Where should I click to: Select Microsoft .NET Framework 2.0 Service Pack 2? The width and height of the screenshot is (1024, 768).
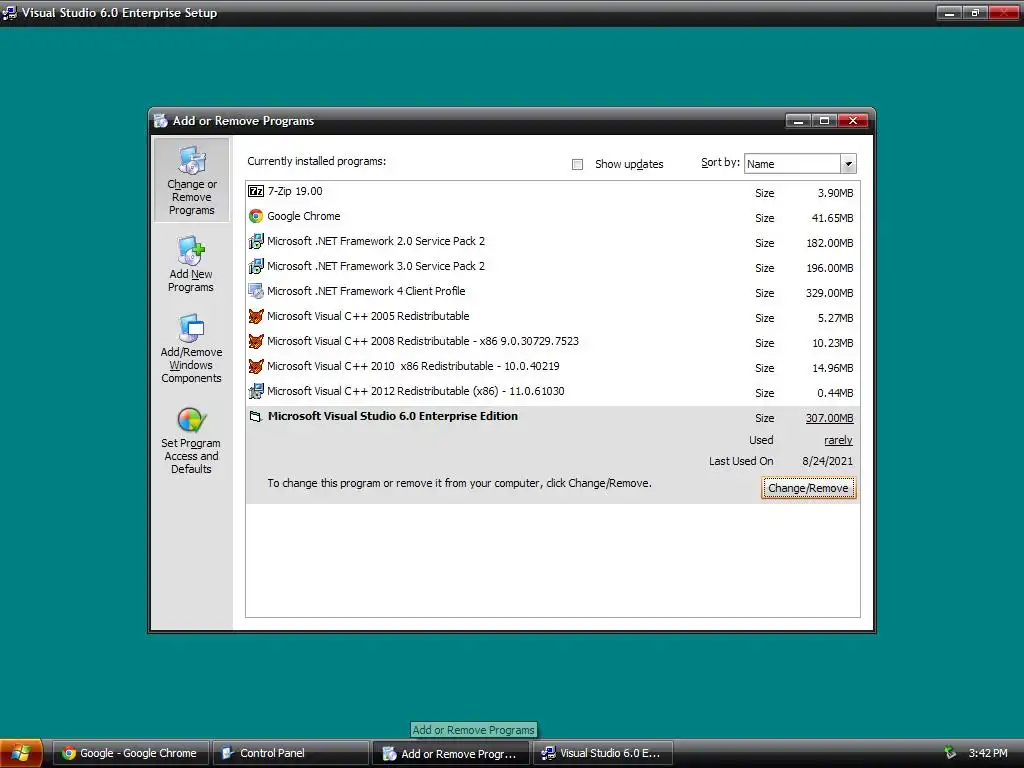(x=552, y=242)
